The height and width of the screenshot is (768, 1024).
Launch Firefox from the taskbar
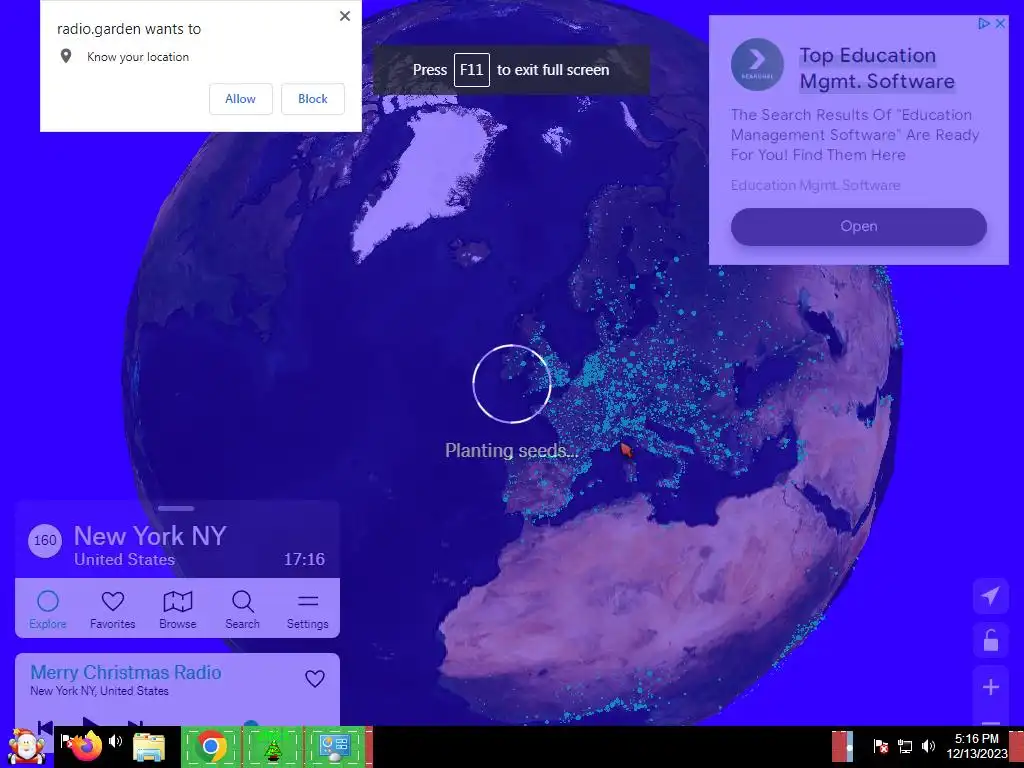(86, 746)
